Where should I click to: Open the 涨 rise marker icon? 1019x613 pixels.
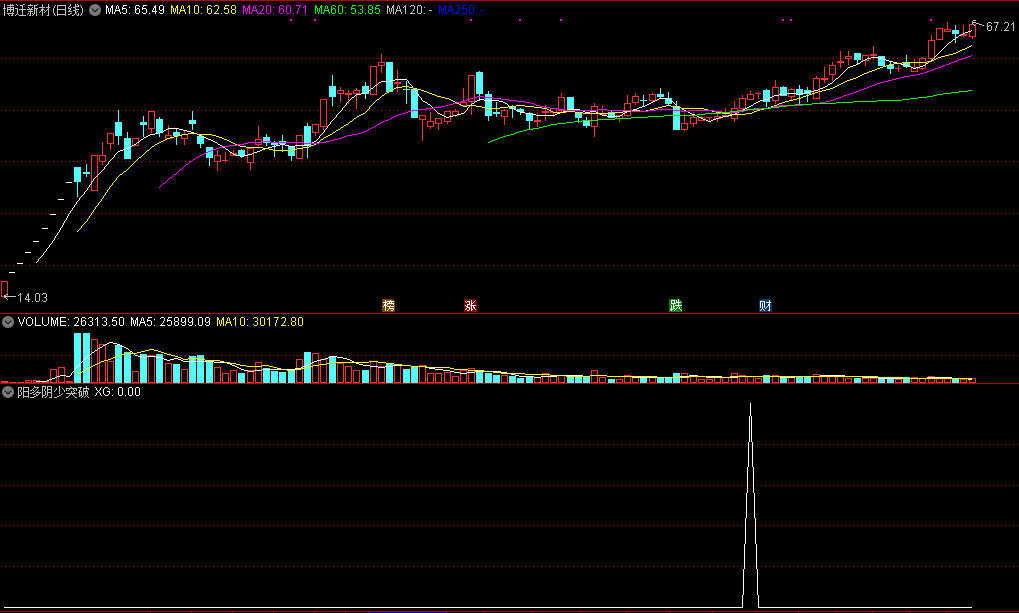click(471, 306)
